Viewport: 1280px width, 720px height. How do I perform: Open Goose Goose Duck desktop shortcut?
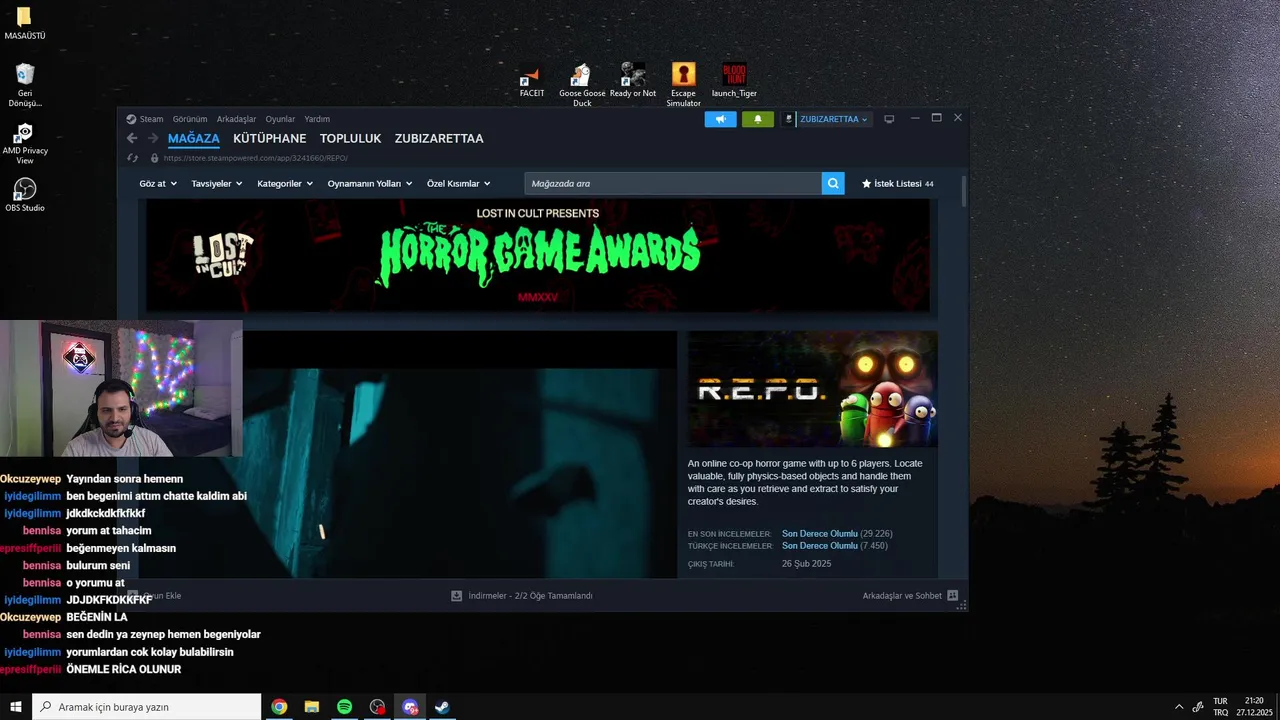(x=582, y=85)
